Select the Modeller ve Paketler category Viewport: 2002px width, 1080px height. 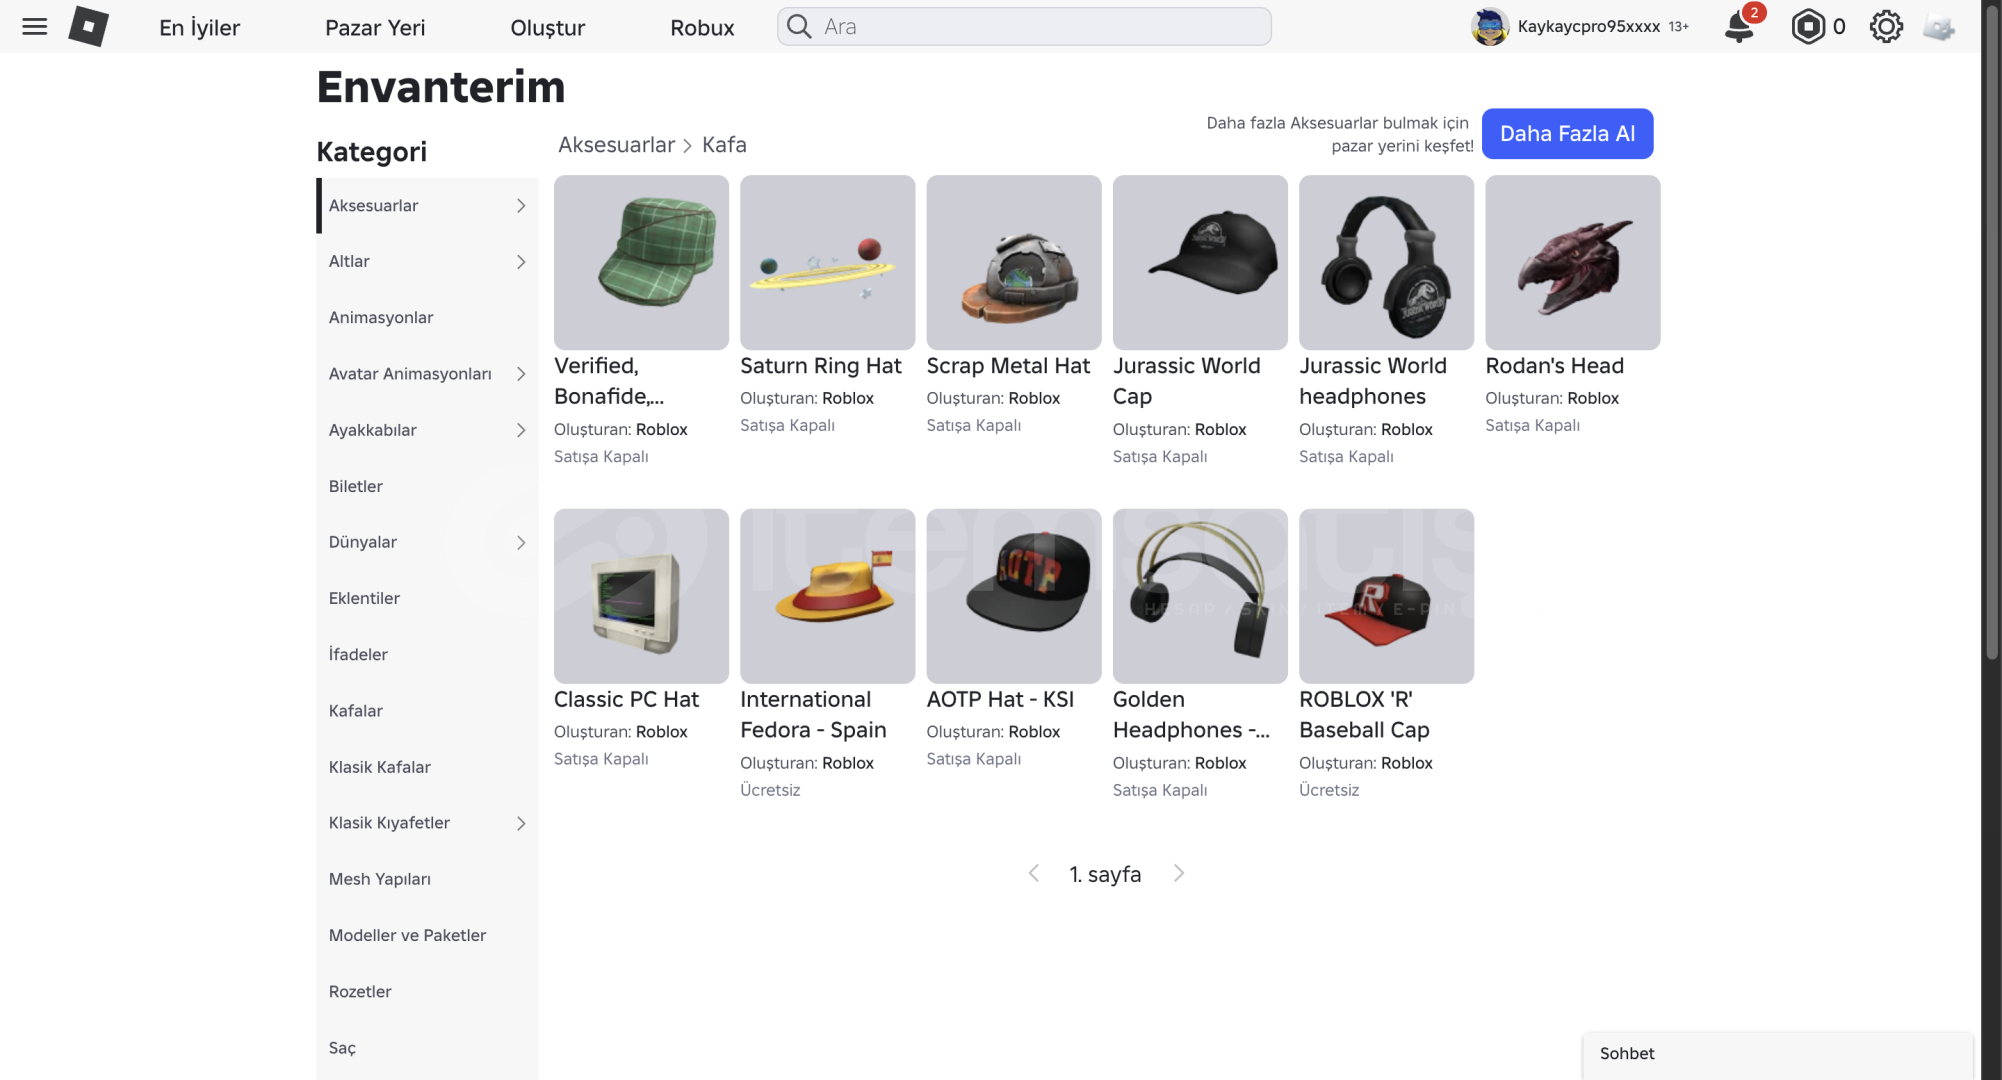coord(427,935)
